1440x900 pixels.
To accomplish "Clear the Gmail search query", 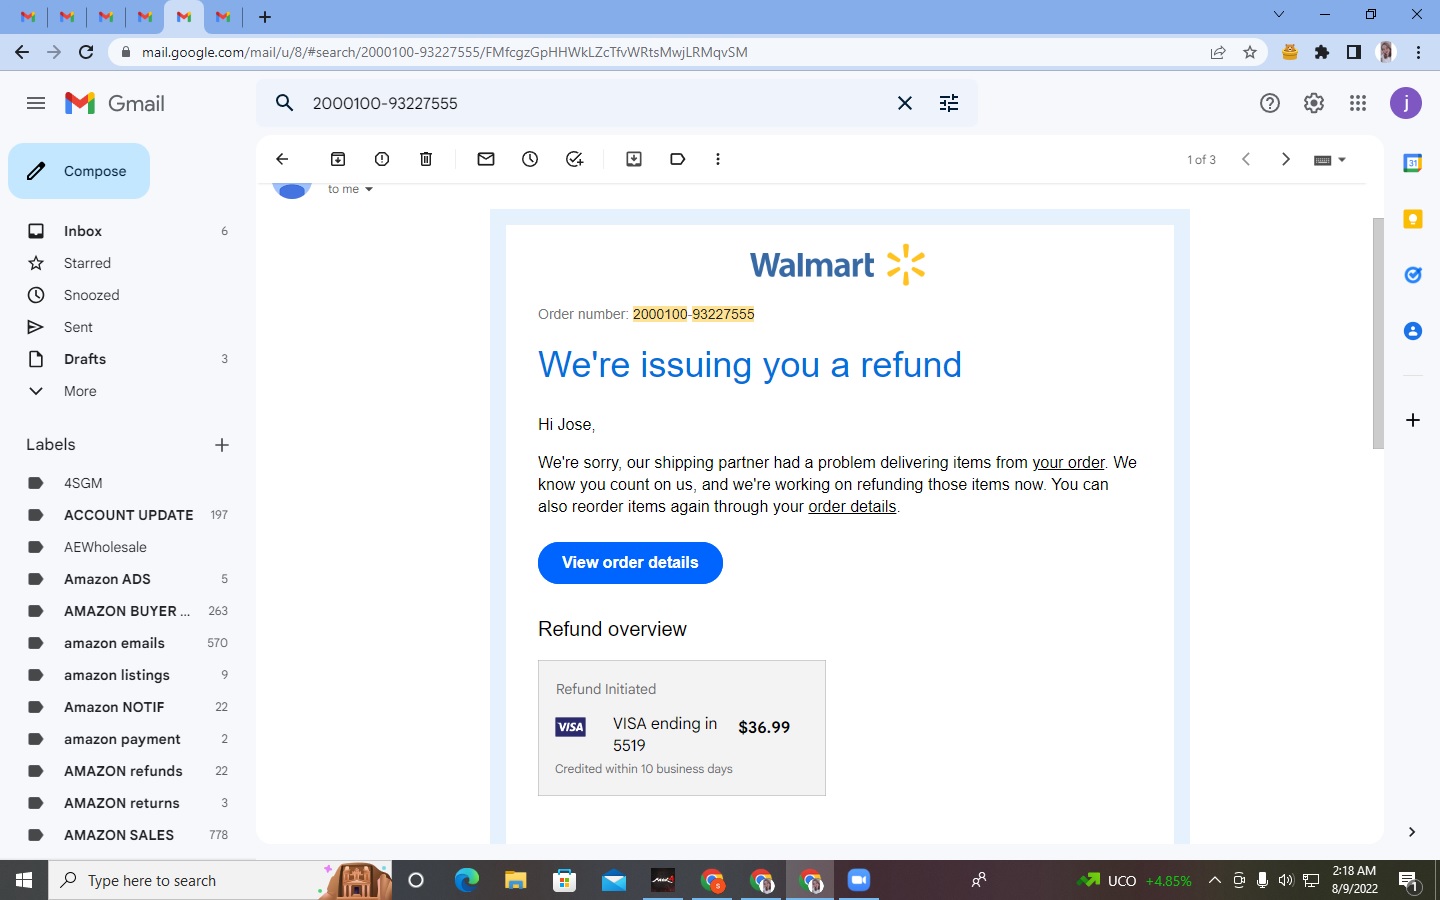I will [905, 103].
